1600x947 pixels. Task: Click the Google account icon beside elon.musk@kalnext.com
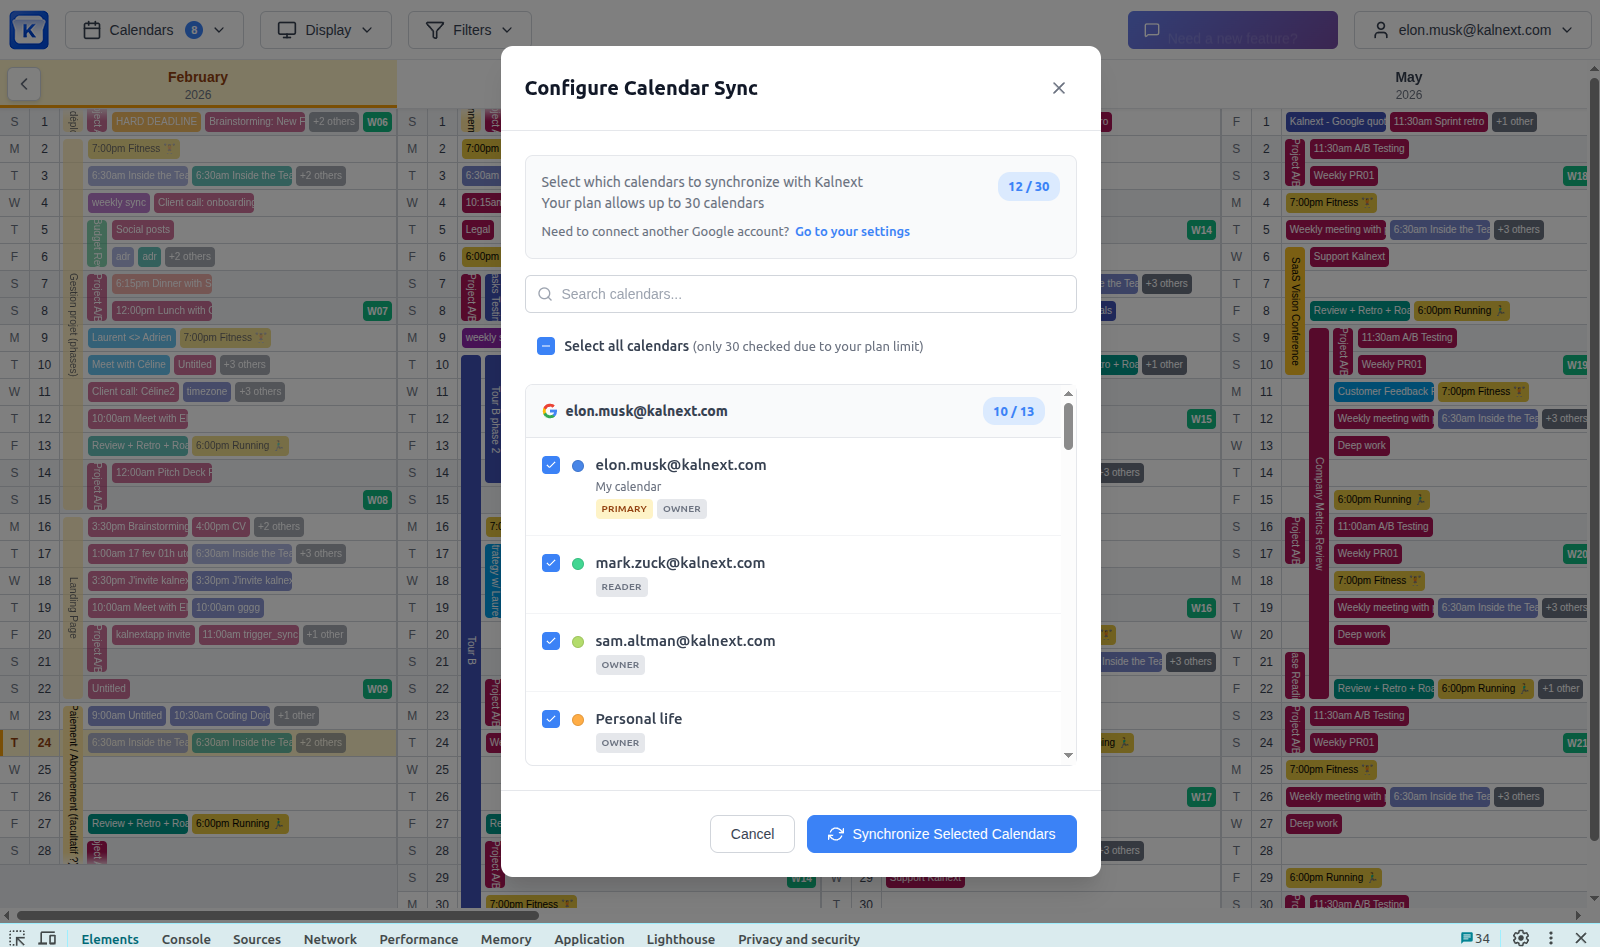[549, 411]
